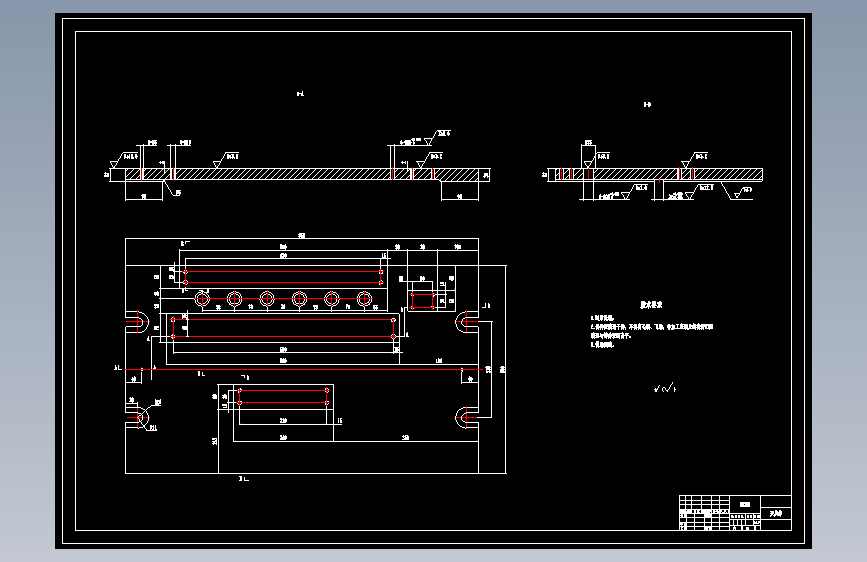867x562 pixels.
Task: Click the rightmost circle in the row of six holes
Action: tap(364, 299)
